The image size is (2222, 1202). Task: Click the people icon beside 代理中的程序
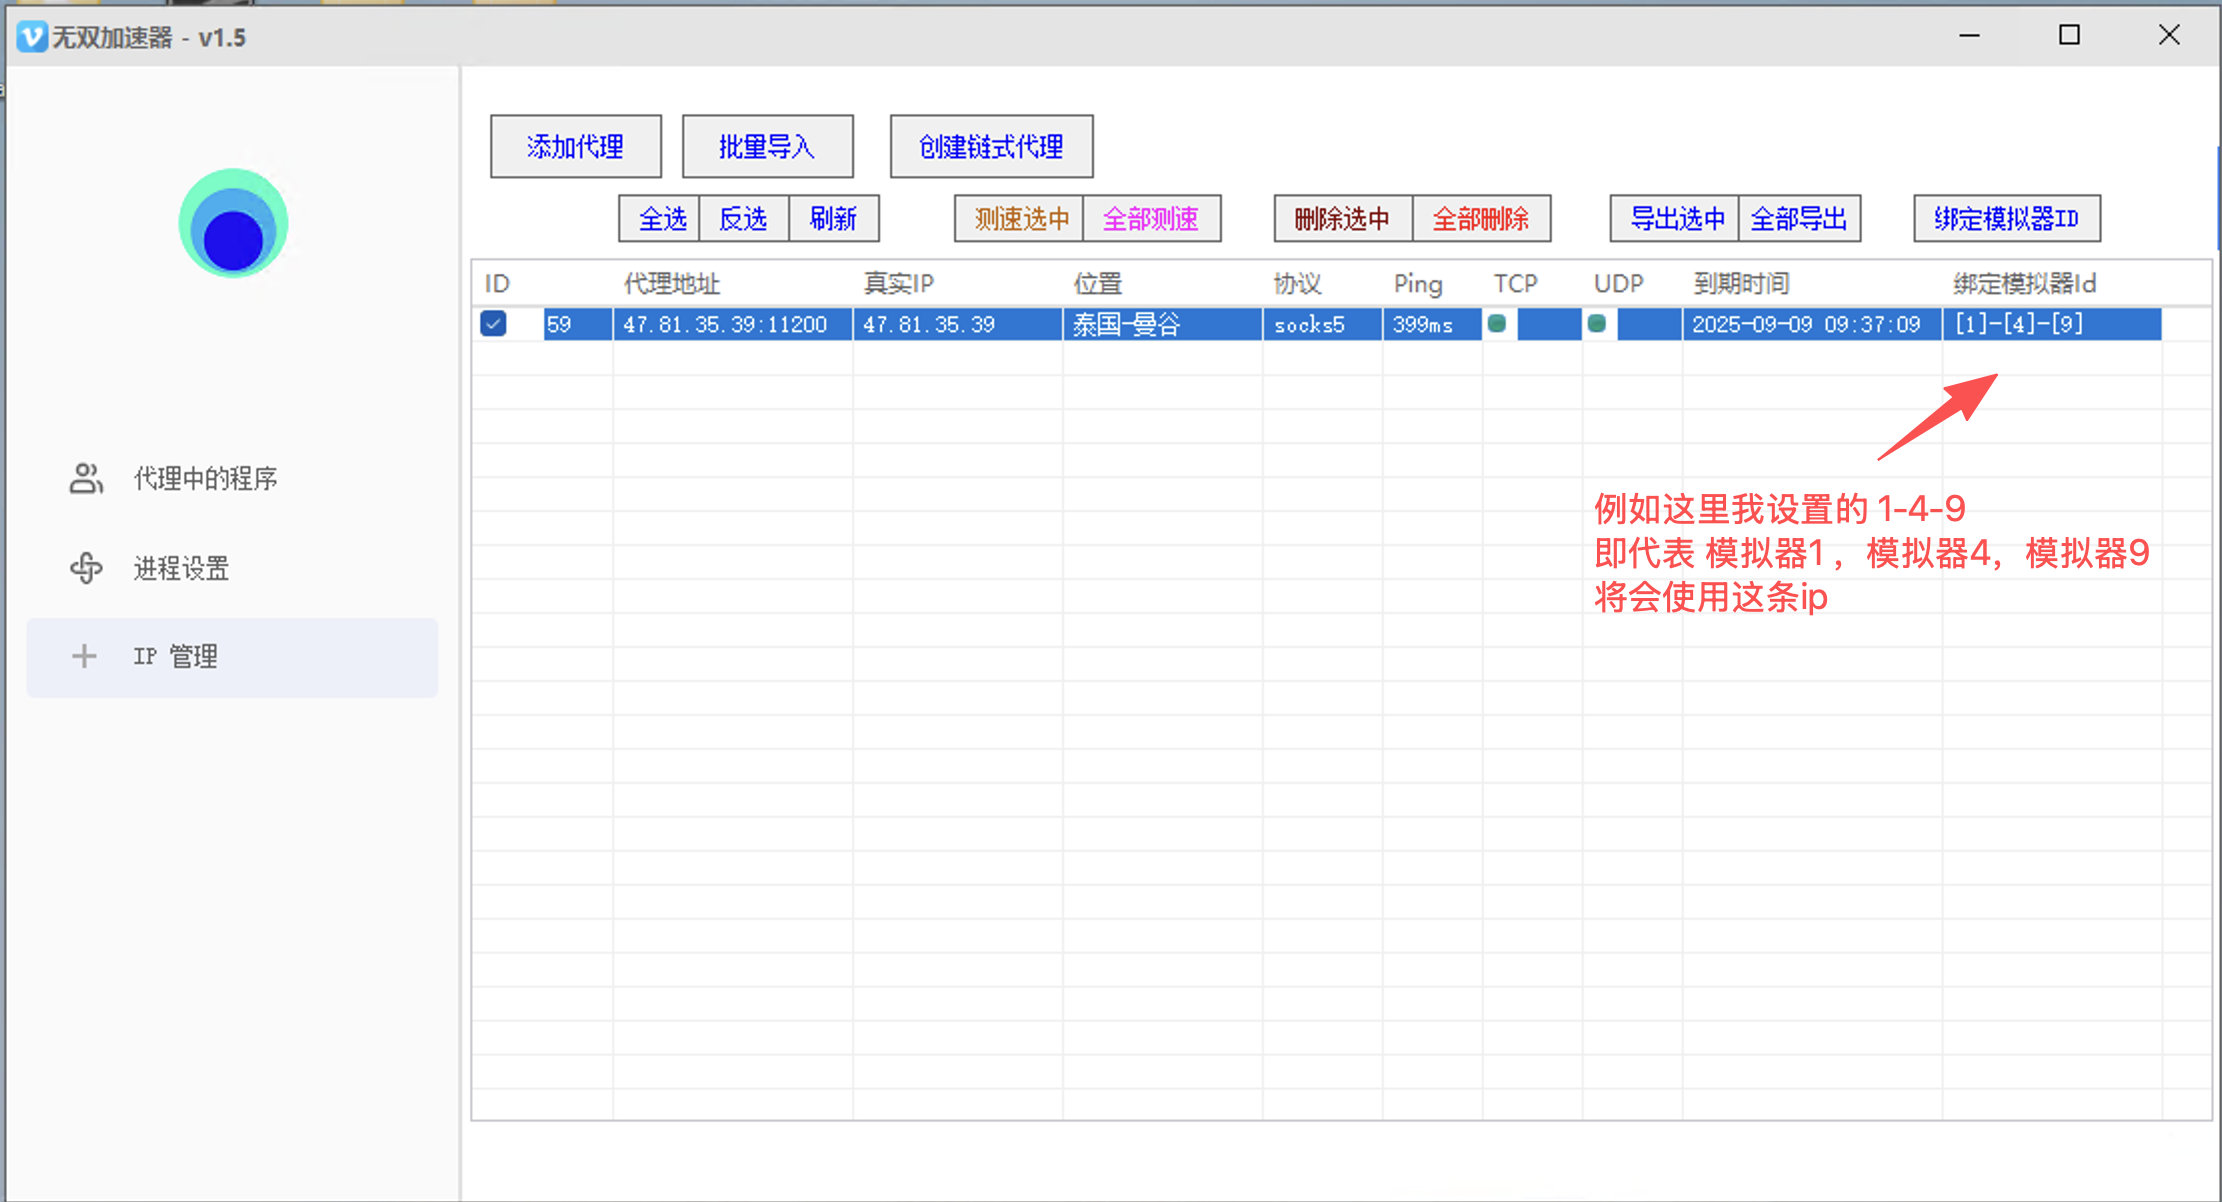[x=86, y=478]
